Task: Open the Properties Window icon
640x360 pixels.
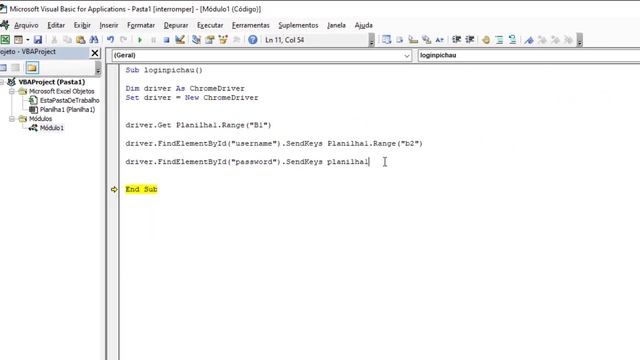Action: pyautogui.click(x=210, y=40)
